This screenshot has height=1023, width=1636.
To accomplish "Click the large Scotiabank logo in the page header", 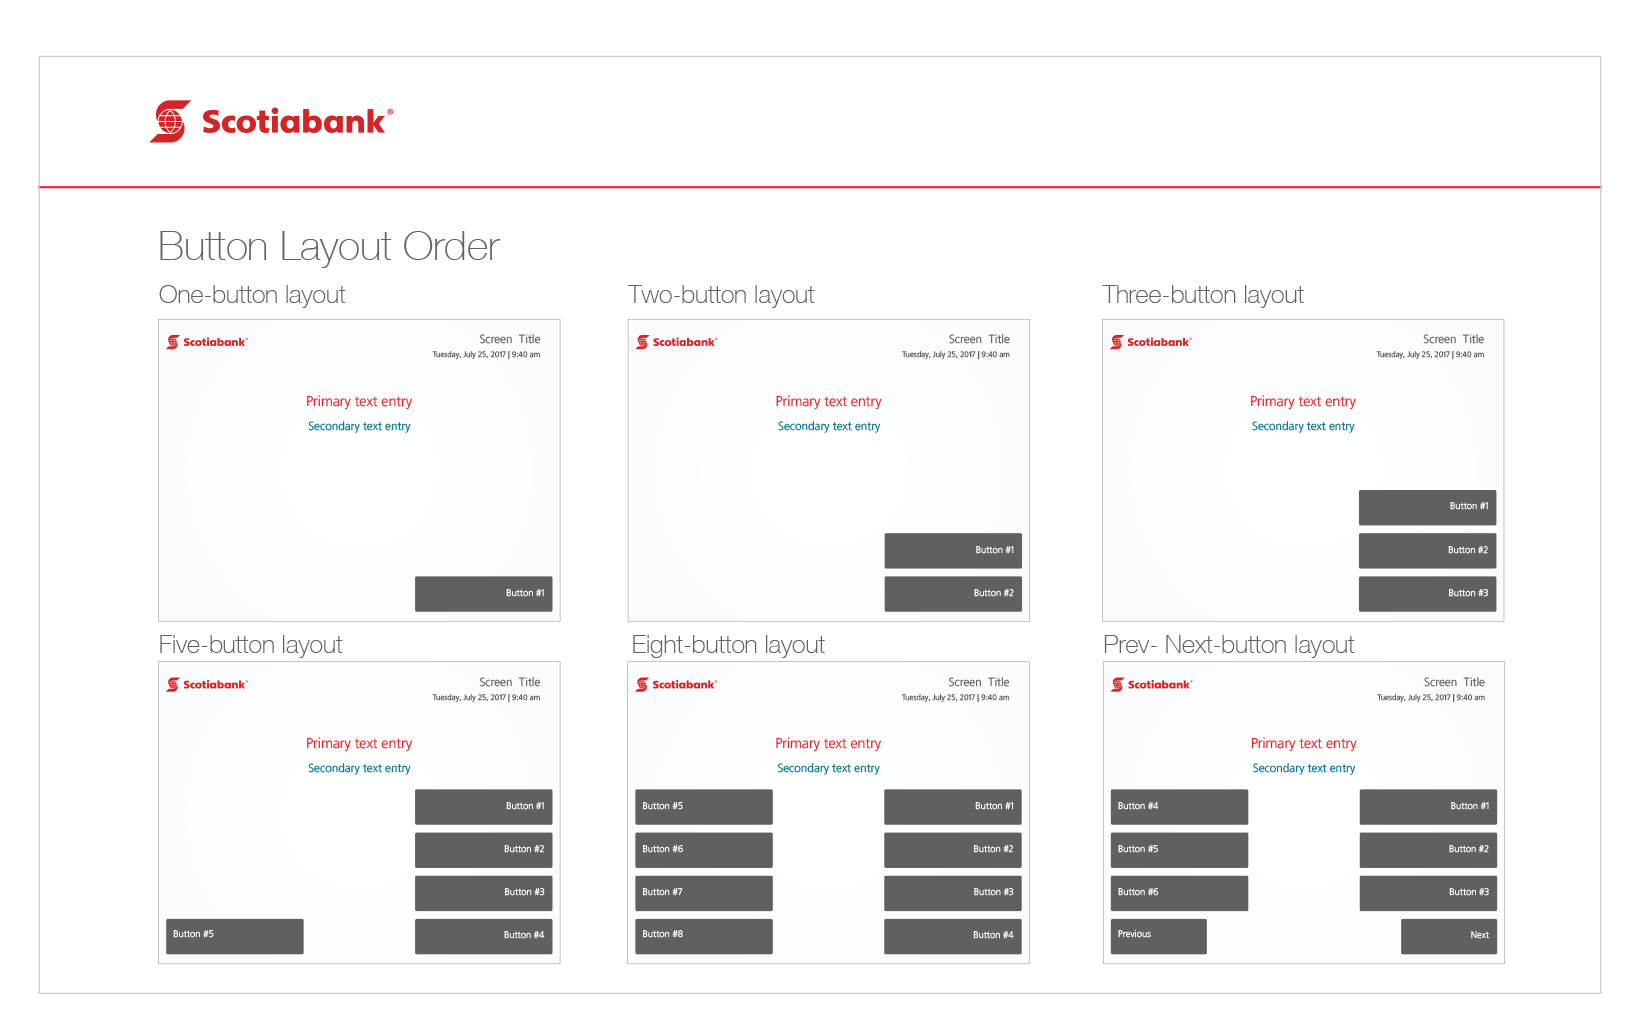I will tap(271, 121).
